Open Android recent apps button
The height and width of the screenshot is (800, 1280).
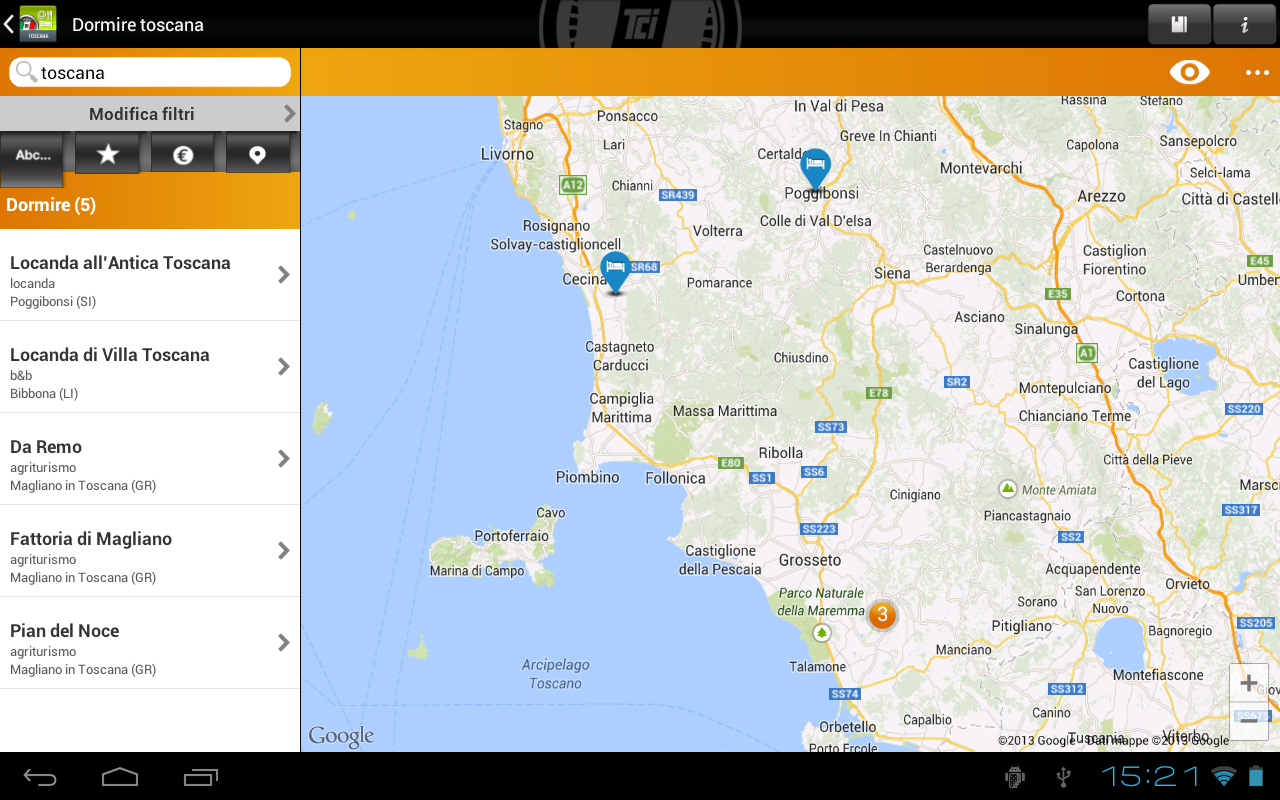[x=201, y=777]
